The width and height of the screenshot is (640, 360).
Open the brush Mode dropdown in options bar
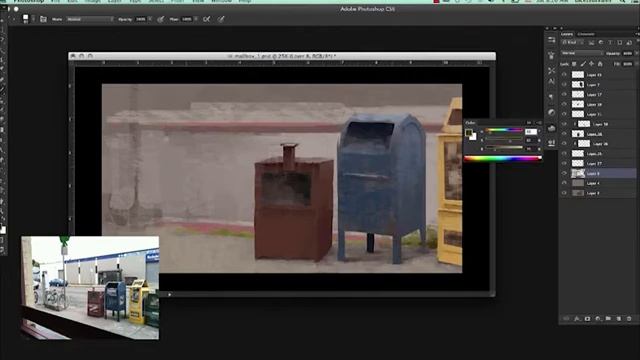(90, 19)
